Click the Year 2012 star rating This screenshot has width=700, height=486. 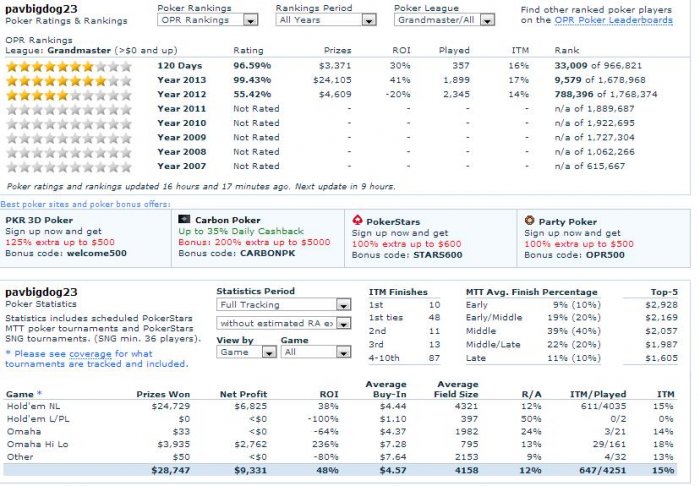click(69, 94)
